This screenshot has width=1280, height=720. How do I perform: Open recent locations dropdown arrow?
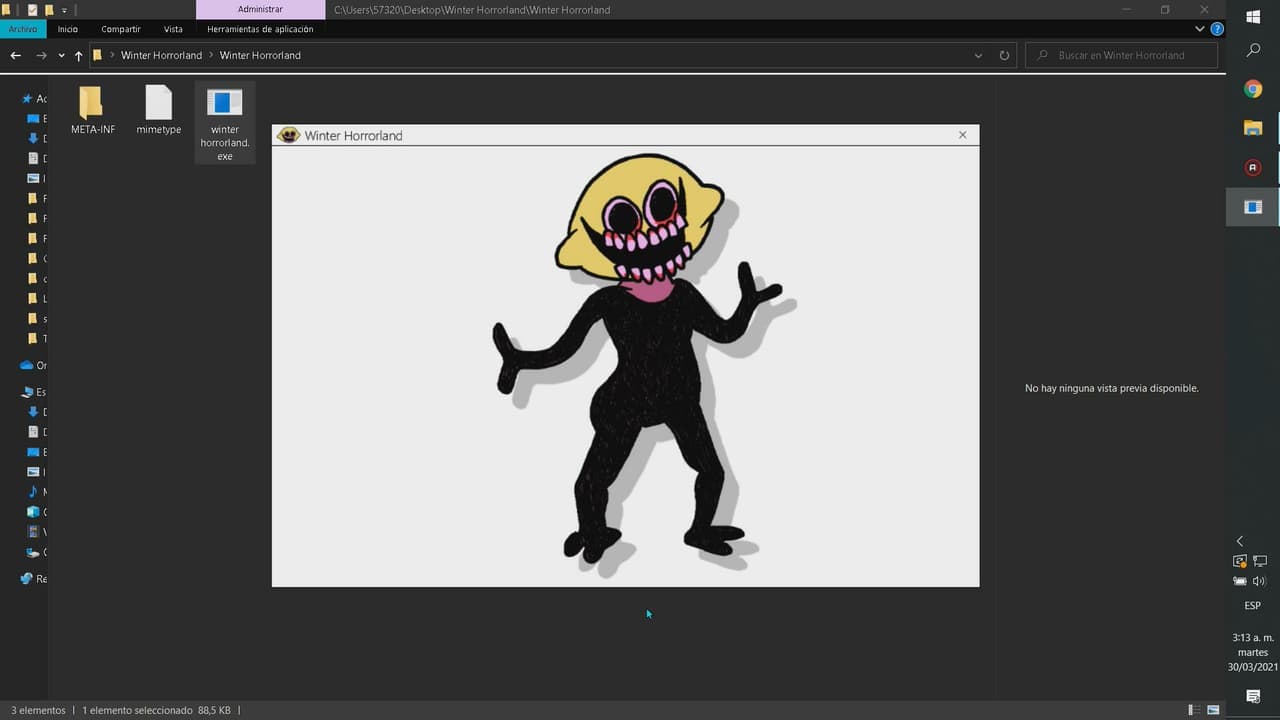(61, 55)
